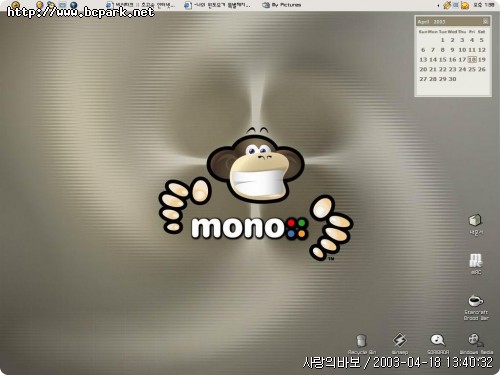
Task: Select day 19 in the calendar
Action: 482,59
